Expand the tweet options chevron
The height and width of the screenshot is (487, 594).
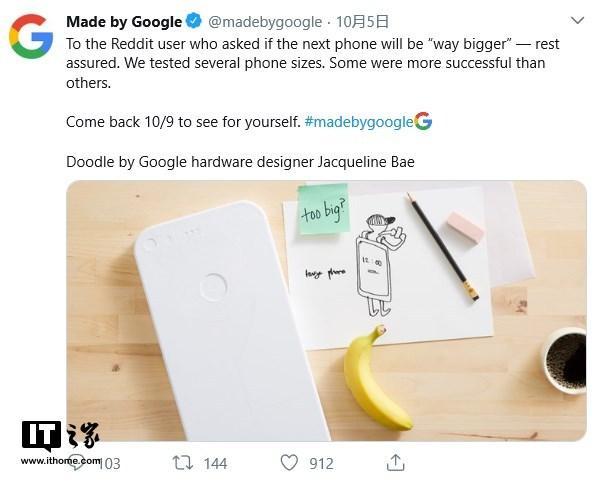pyautogui.click(x=577, y=20)
